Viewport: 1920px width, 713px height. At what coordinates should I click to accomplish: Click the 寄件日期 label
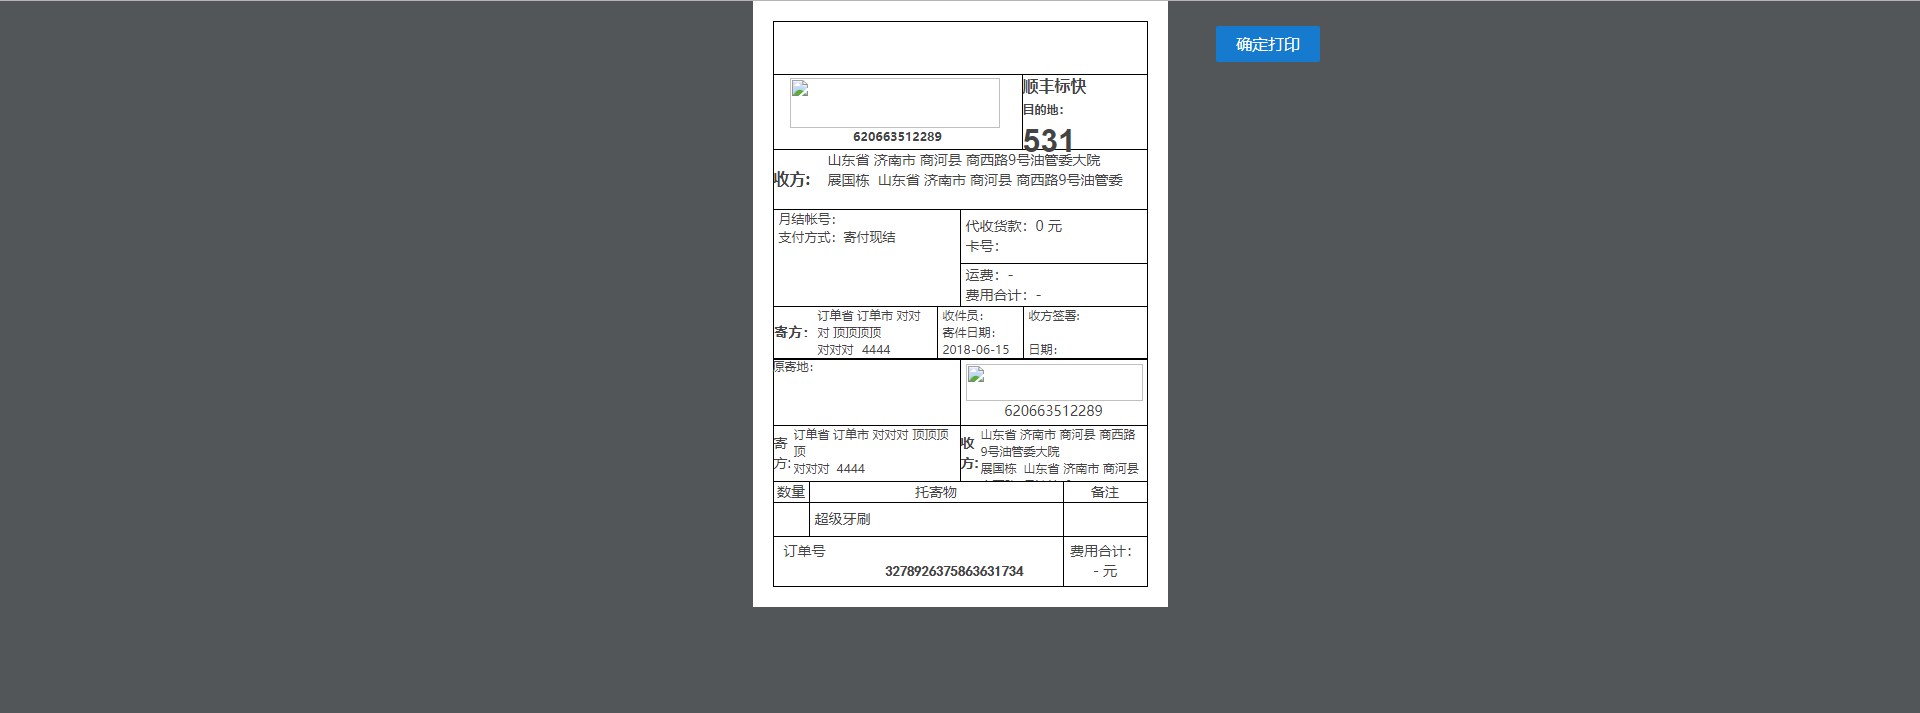point(969,333)
